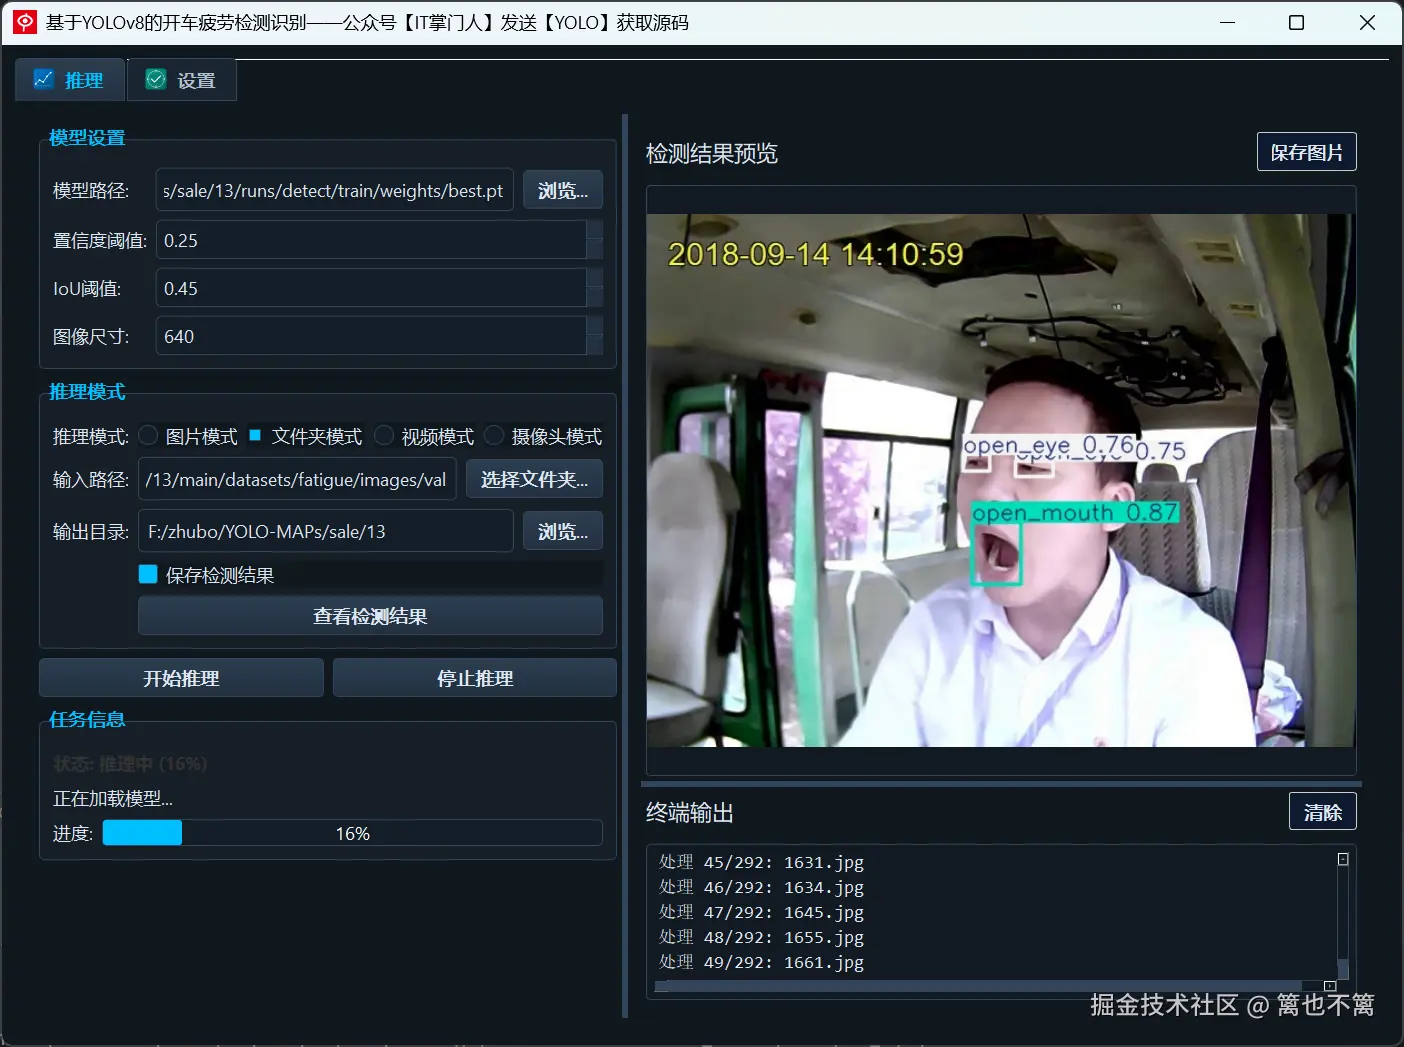The image size is (1404, 1047).
Task: Click the 模型路径 input field
Action: 334,190
